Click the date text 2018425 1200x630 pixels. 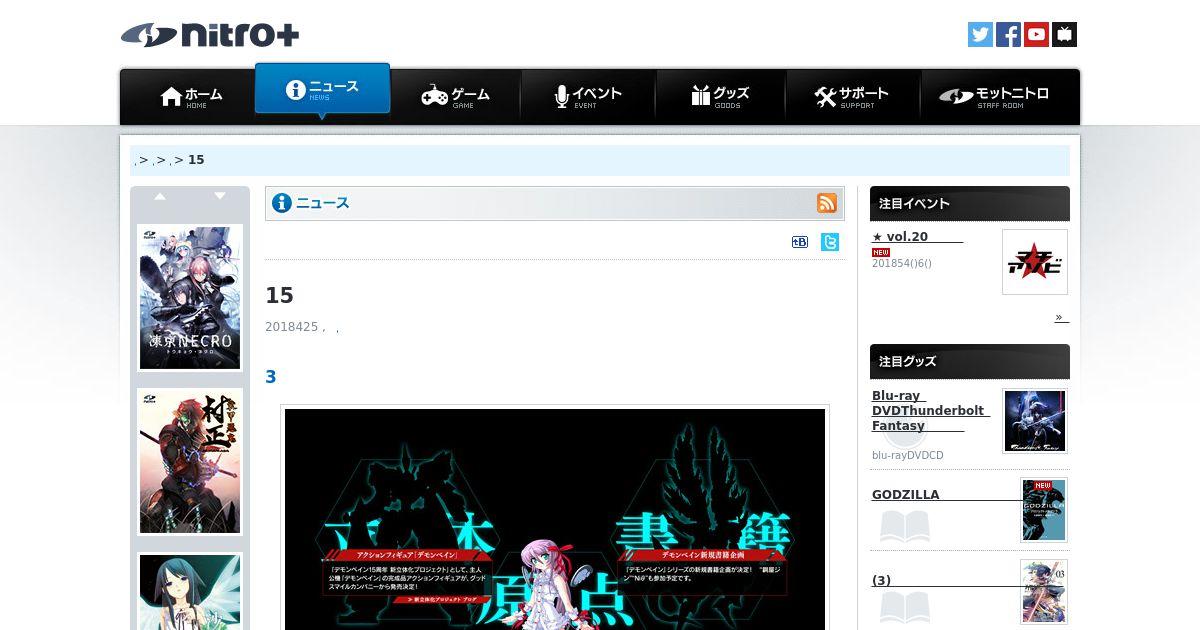(x=291, y=327)
